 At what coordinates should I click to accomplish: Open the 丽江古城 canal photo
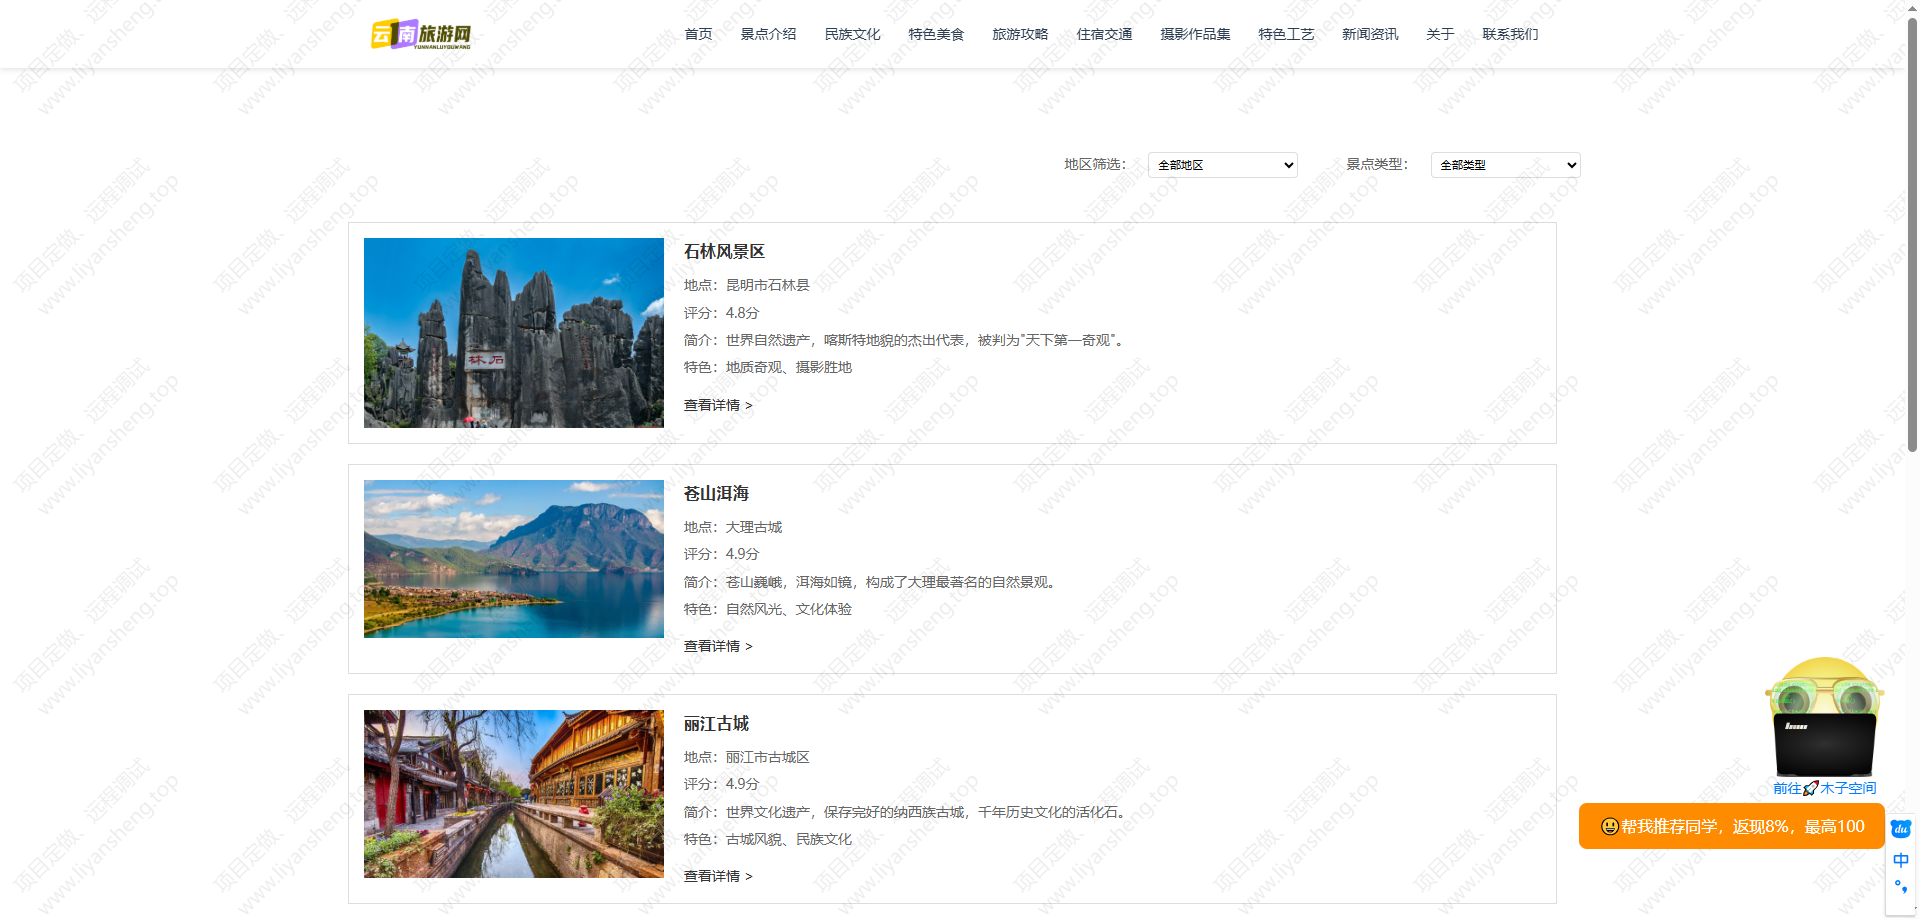point(514,794)
